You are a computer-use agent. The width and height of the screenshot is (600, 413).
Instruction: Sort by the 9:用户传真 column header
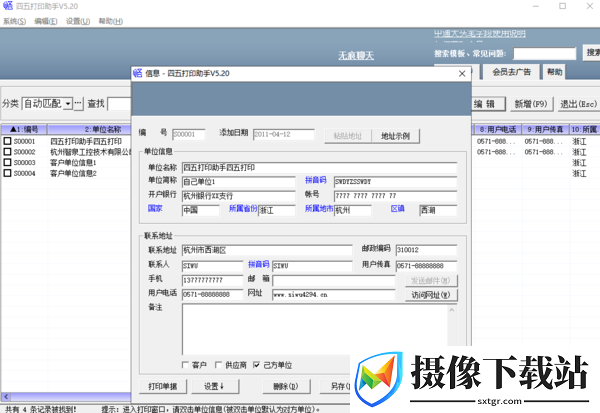[x=545, y=129]
